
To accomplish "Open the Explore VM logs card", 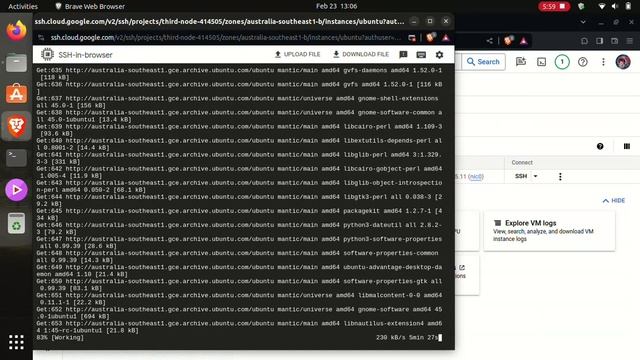I will [x=549, y=231].
